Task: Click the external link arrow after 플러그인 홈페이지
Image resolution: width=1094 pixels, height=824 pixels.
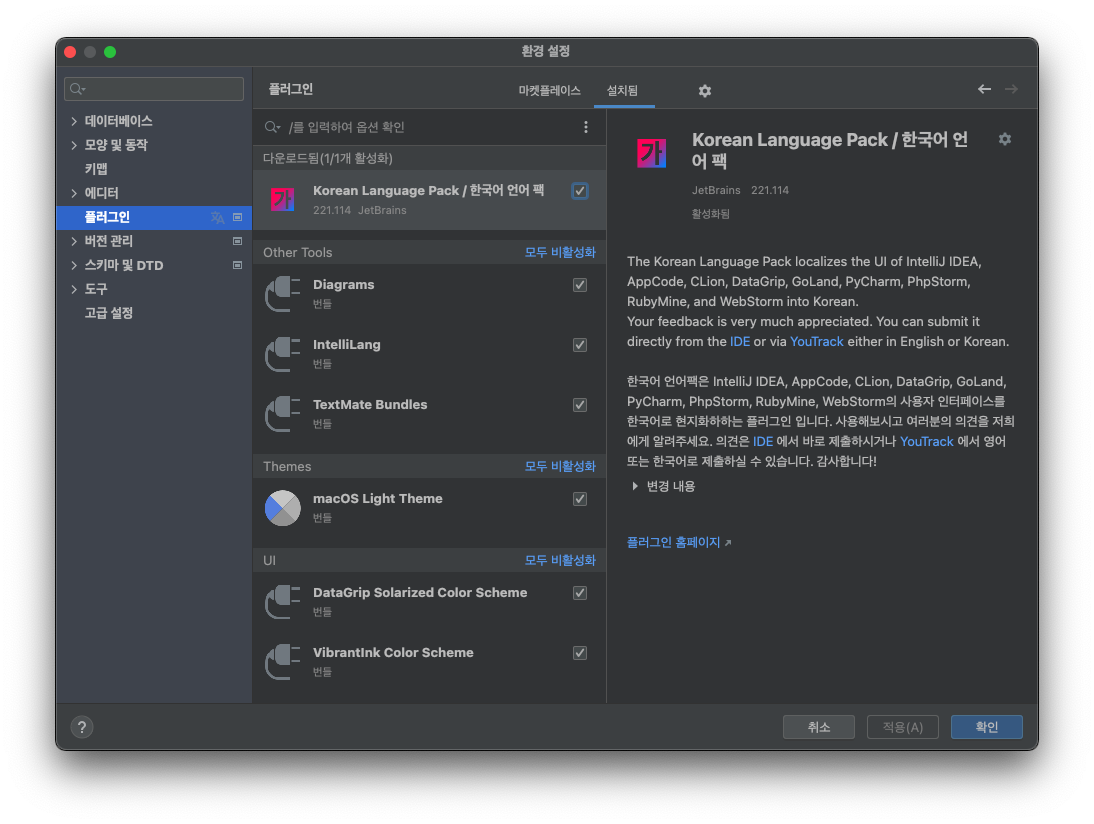Action: (x=728, y=543)
